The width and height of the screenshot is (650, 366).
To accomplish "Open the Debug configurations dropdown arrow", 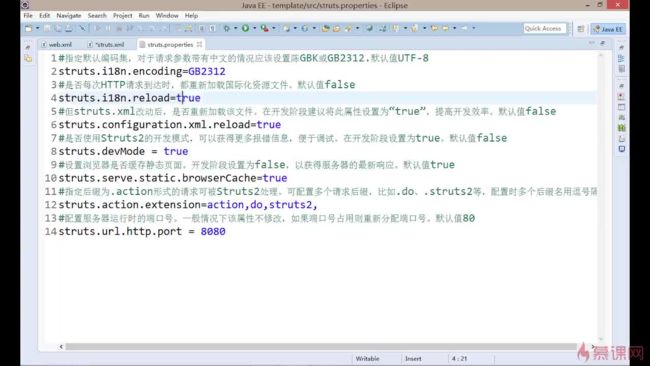I will click(235, 29).
